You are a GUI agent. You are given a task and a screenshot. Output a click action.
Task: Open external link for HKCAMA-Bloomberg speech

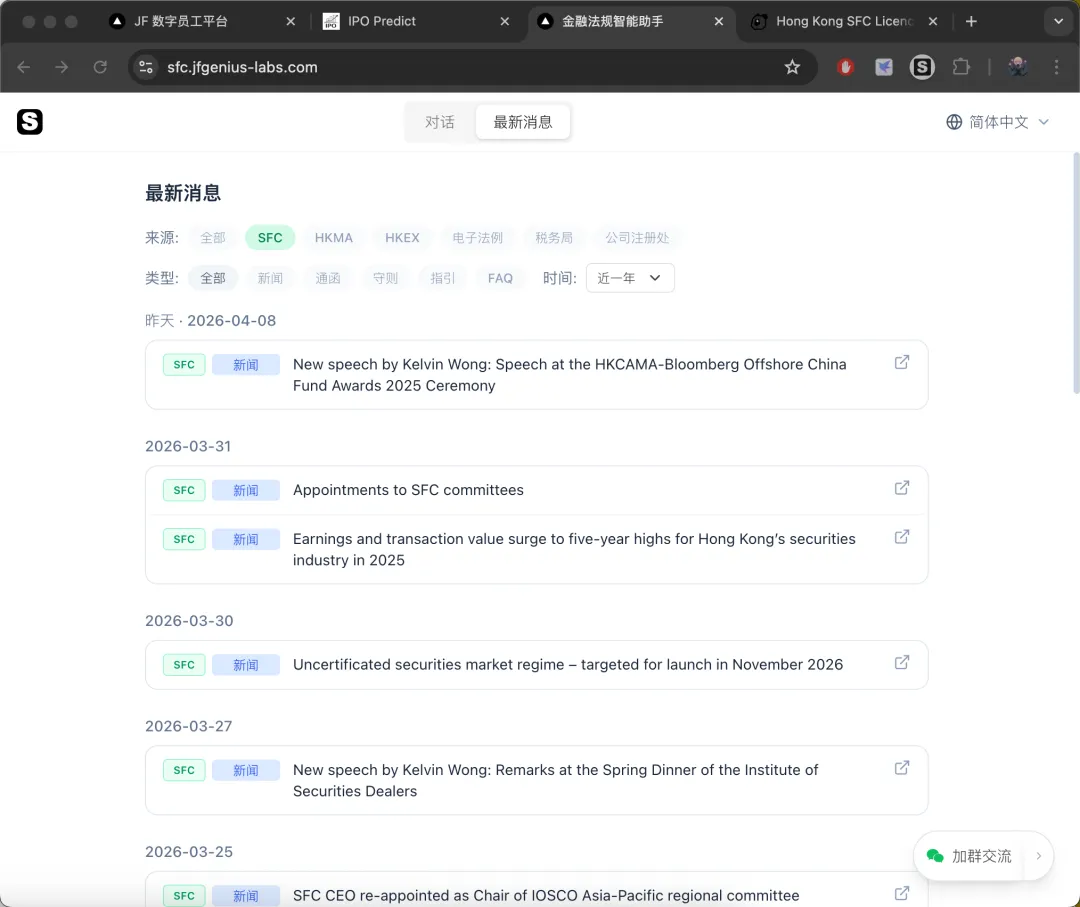click(902, 362)
